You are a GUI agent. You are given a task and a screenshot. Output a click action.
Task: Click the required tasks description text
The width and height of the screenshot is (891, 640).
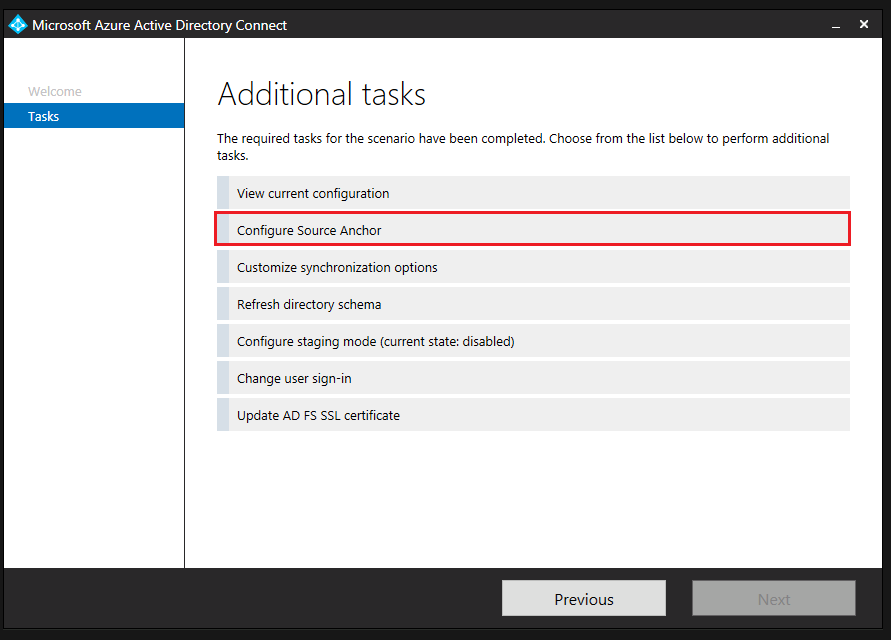522,147
